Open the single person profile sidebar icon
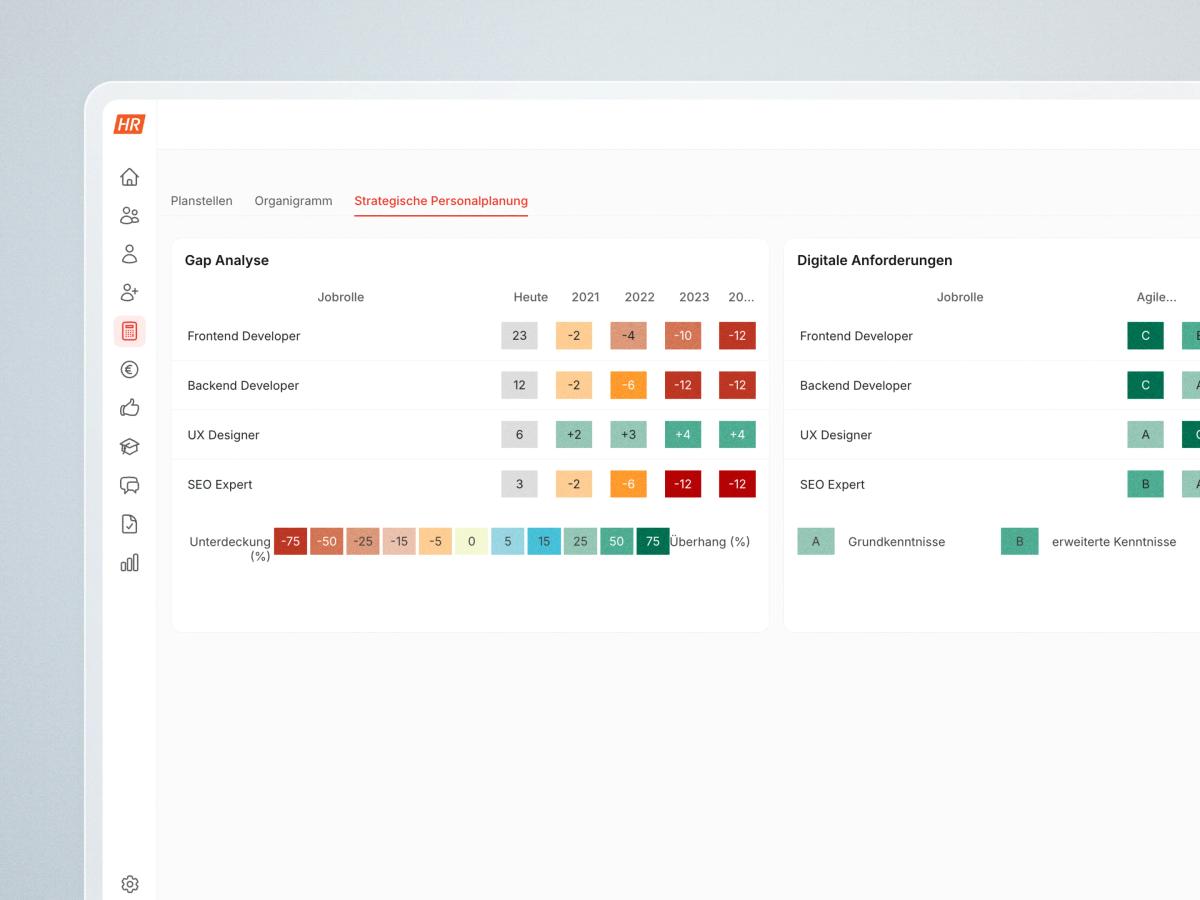The width and height of the screenshot is (1200, 900). (129, 254)
